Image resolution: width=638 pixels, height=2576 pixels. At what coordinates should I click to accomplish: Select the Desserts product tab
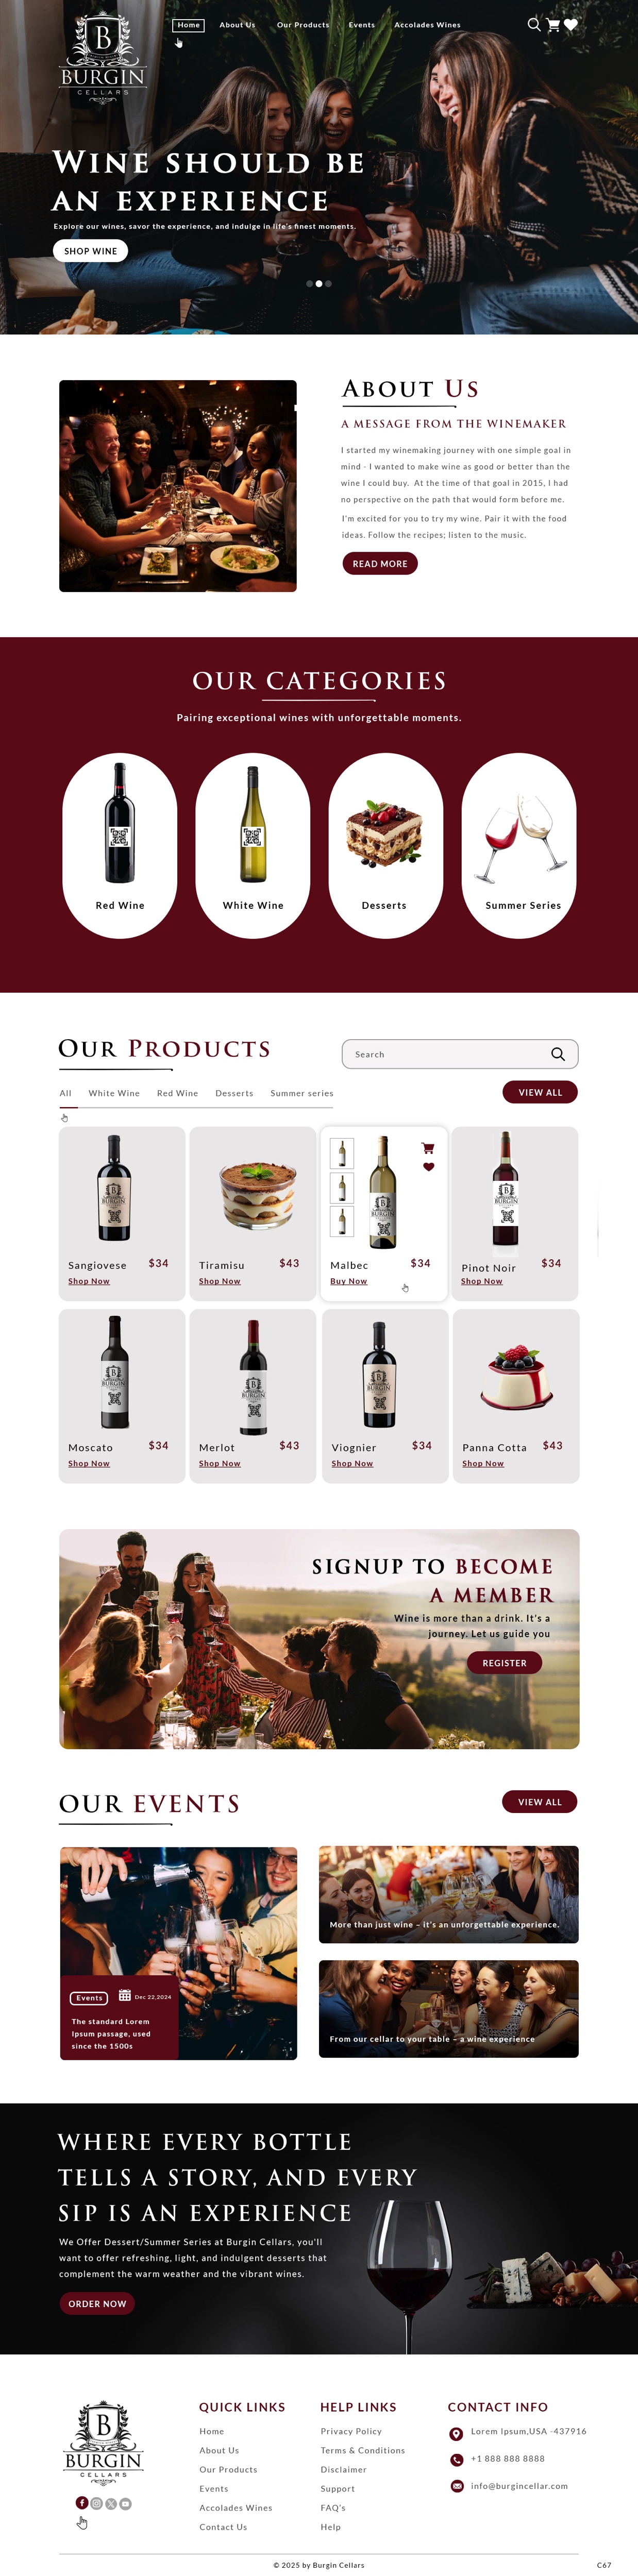234,1093
